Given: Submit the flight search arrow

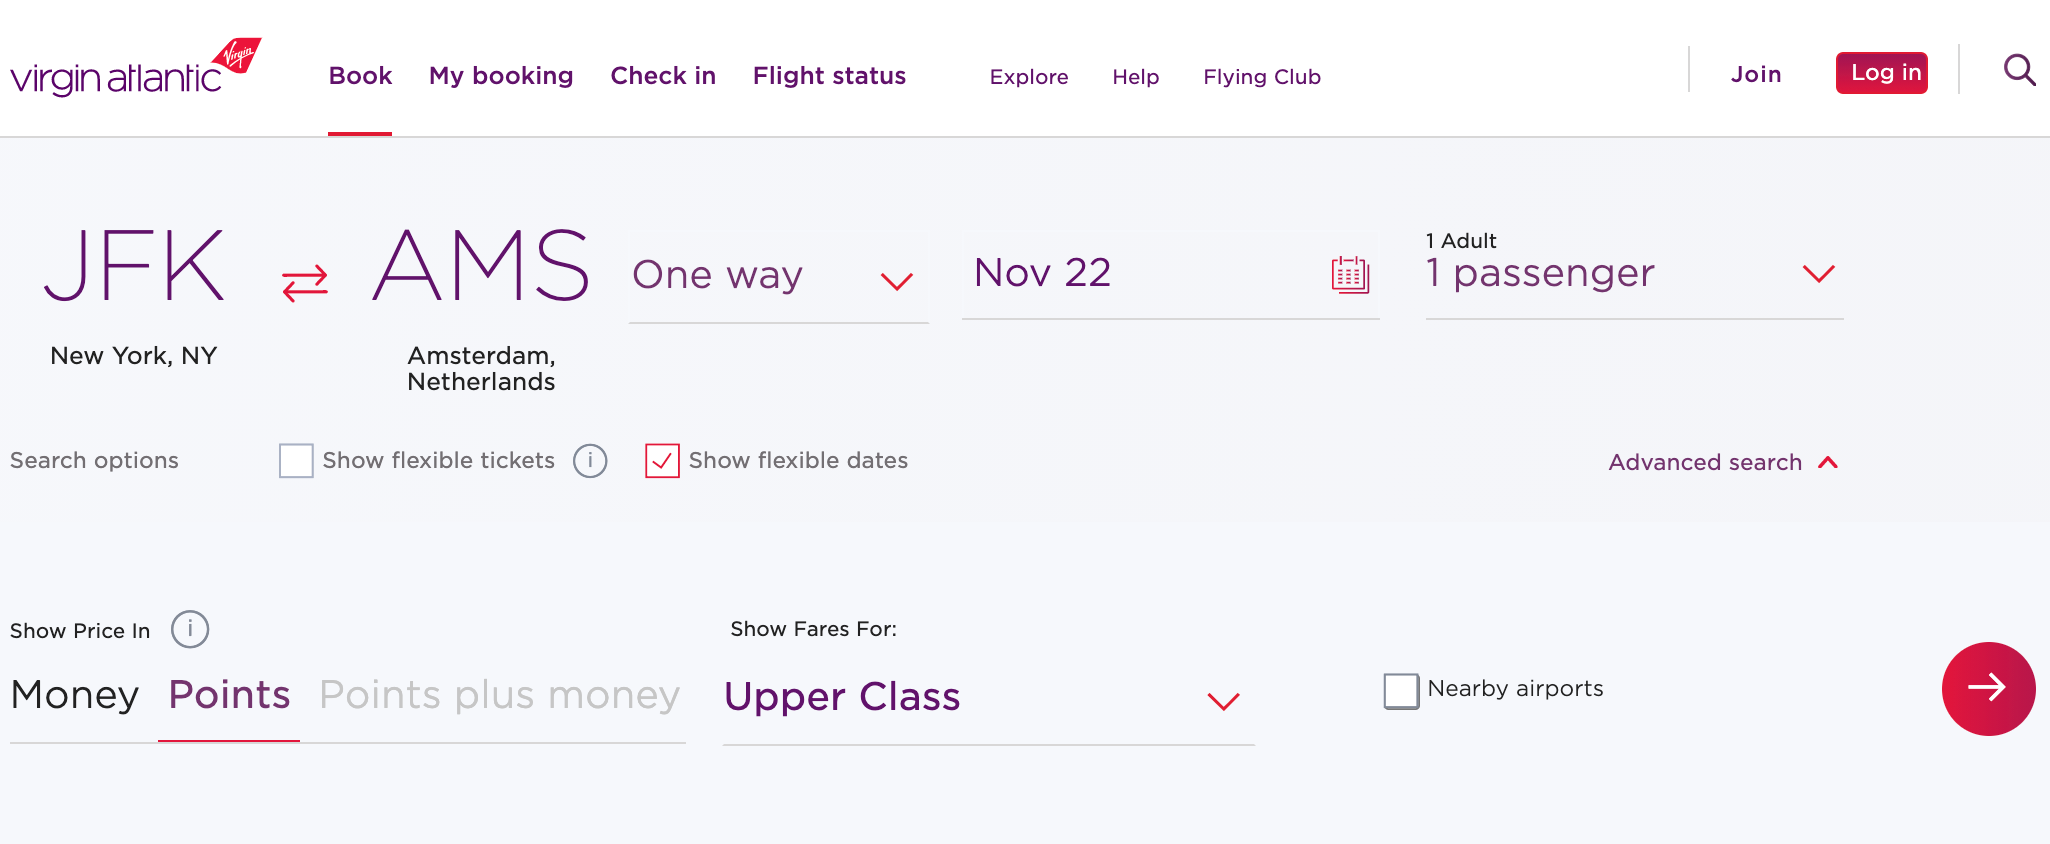Looking at the screenshot, I should pos(1988,689).
